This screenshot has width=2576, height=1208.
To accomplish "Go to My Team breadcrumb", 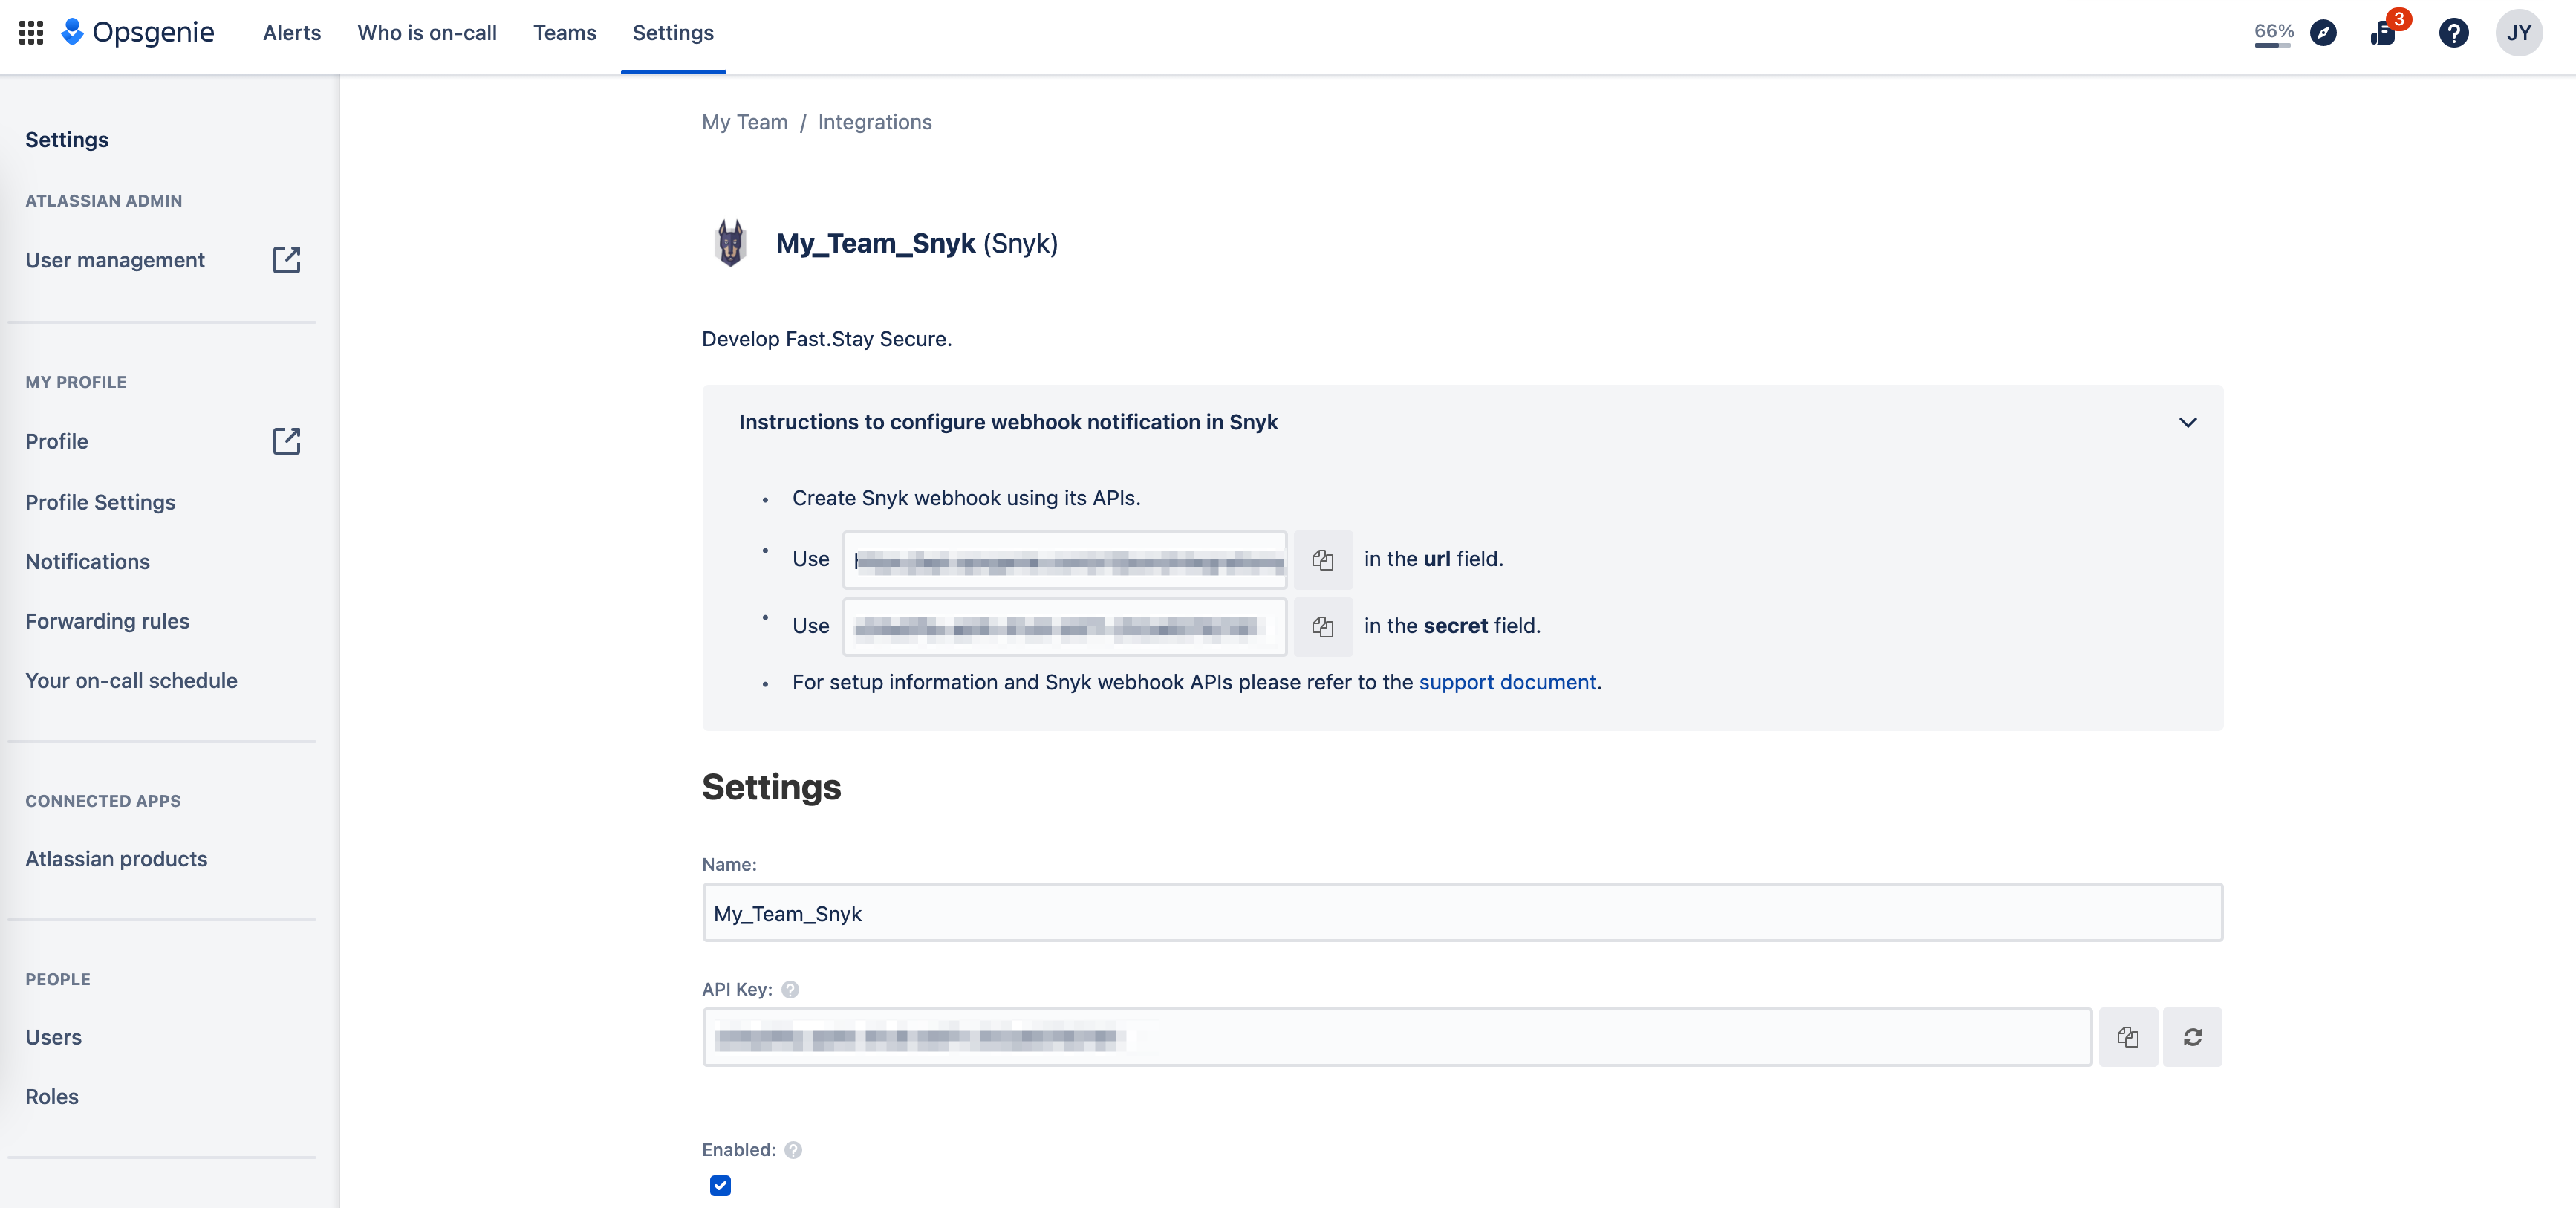I will pyautogui.click(x=745, y=122).
